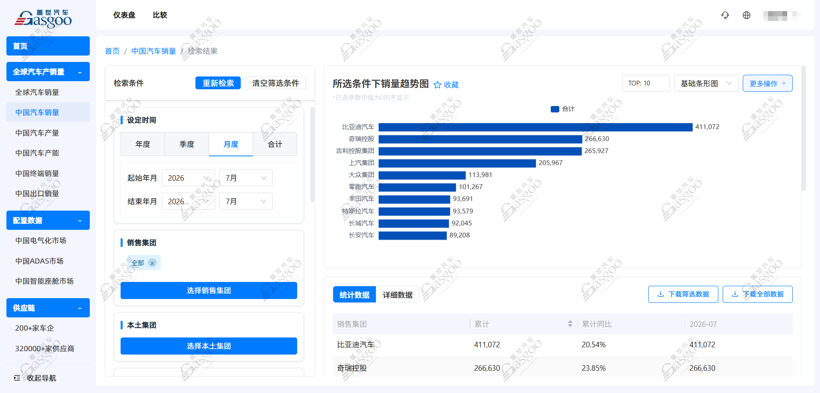
Task: Click the 重新检索 button
Action: 218,83
